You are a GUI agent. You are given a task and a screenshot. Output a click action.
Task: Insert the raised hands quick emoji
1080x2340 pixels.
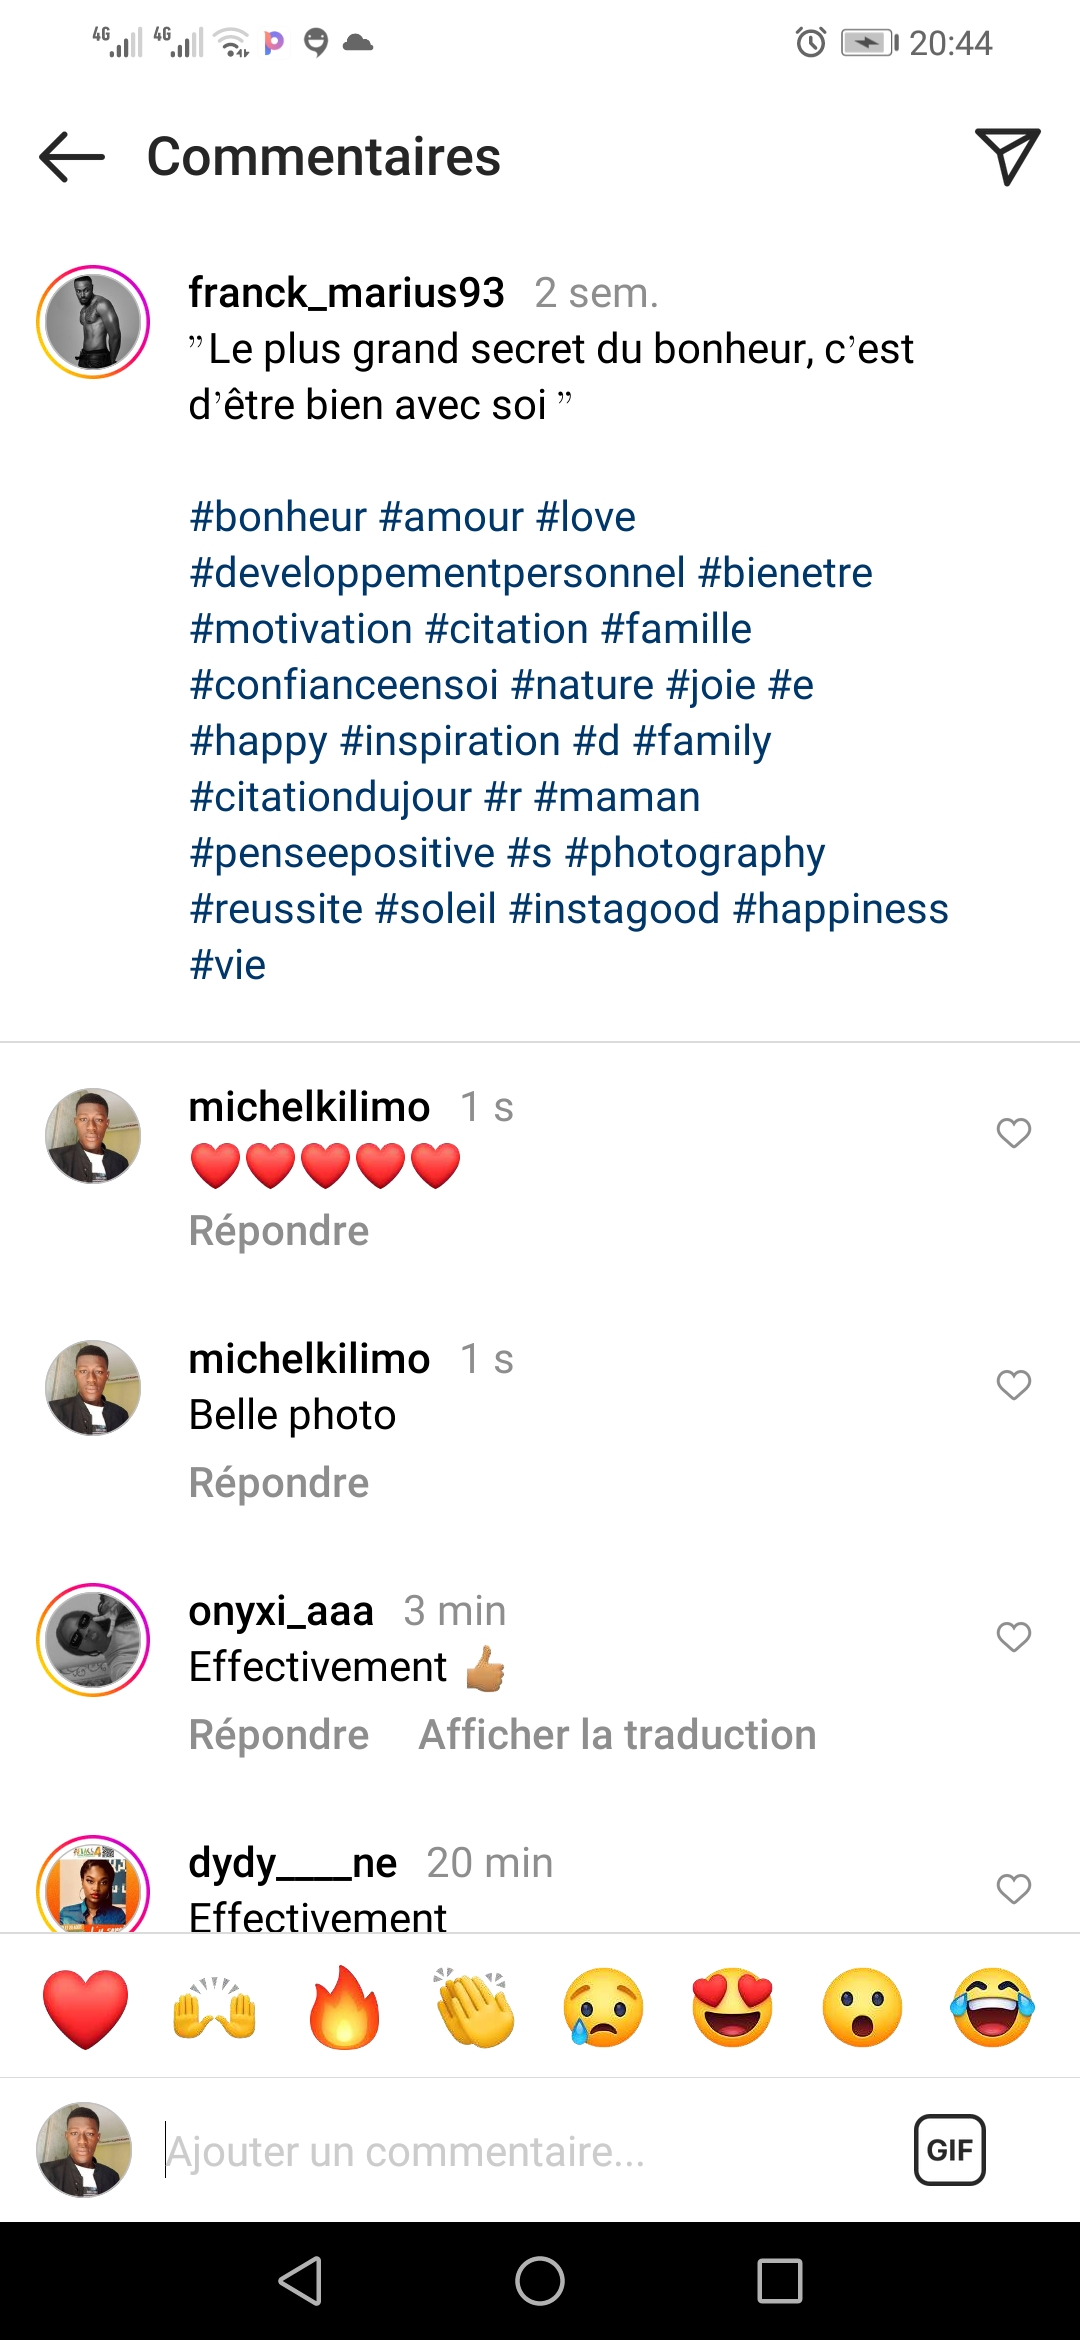pyautogui.click(x=215, y=2008)
